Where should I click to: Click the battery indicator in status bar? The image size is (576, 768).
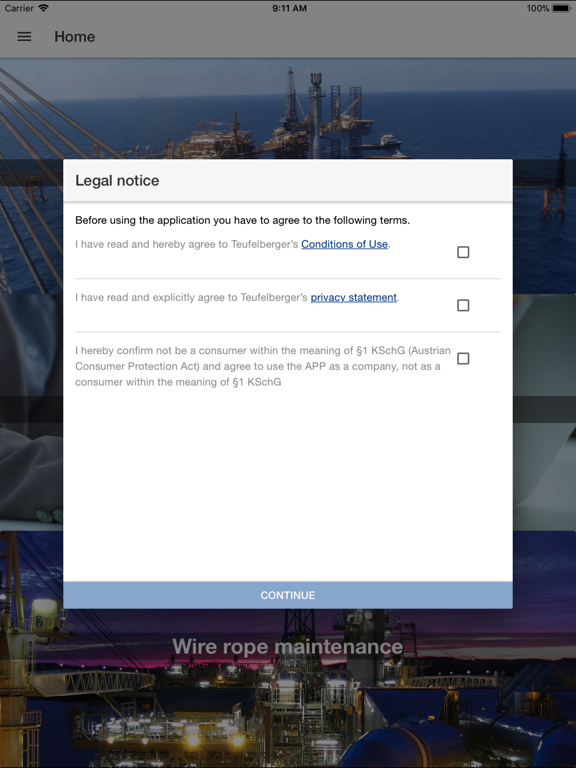[x=561, y=8]
